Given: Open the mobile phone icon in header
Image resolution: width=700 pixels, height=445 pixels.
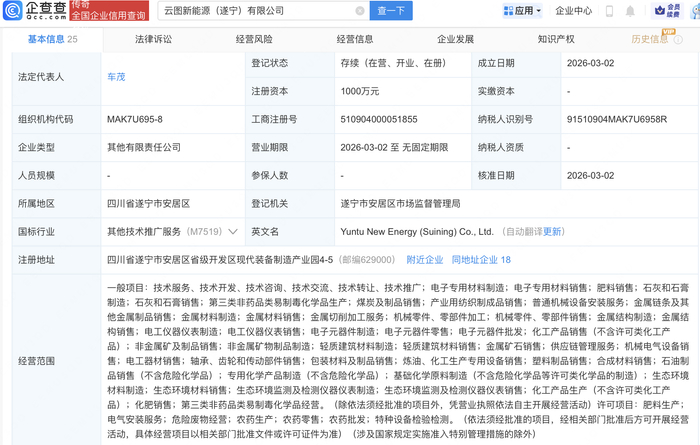Looking at the screenshot, I should 609,11.
